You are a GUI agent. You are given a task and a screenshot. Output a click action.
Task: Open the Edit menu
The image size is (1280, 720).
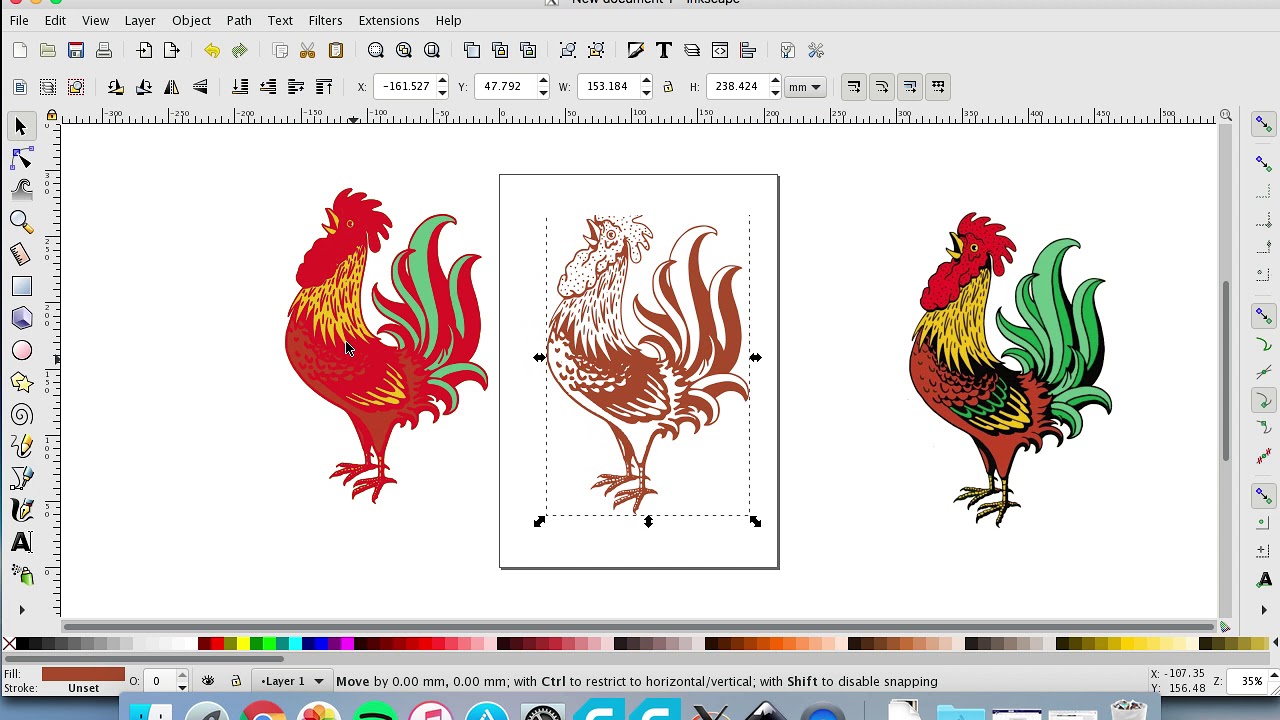(x=55, y=20)
